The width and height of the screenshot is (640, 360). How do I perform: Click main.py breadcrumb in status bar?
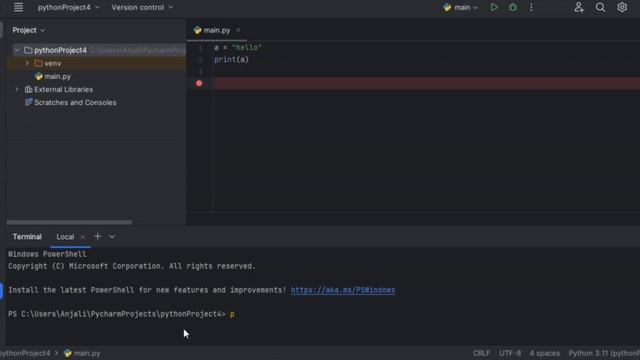click(x=82, y=353)
